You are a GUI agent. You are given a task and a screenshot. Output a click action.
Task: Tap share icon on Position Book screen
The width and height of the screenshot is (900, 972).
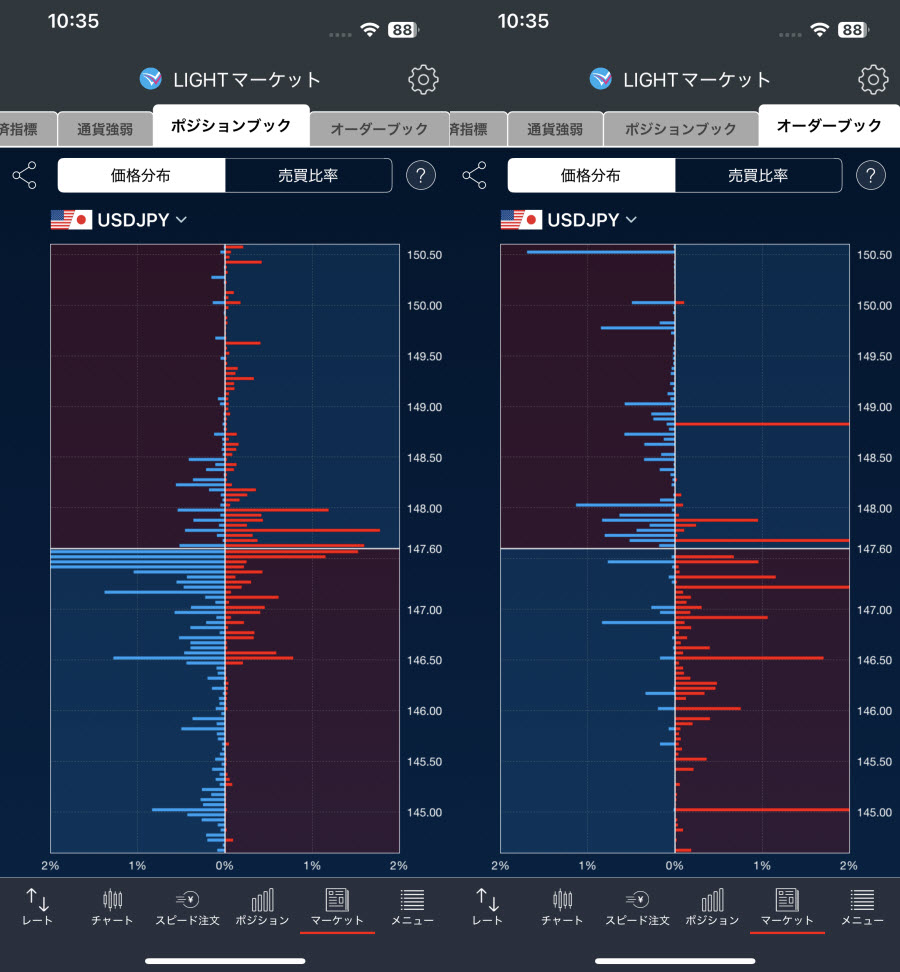point(25,175)
